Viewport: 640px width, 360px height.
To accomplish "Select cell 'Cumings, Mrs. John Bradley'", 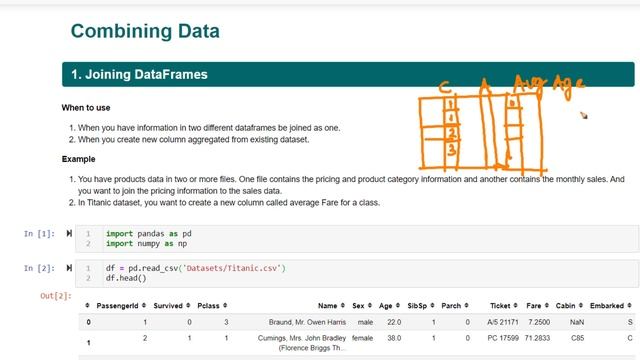I will tap(302, 338).
